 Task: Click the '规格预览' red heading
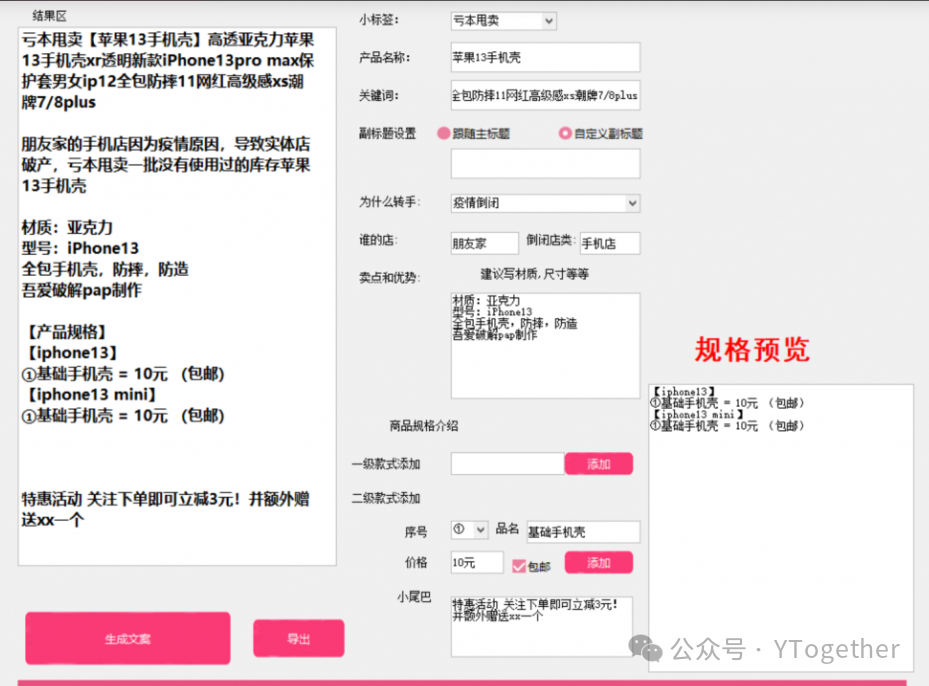coord(752,349)
